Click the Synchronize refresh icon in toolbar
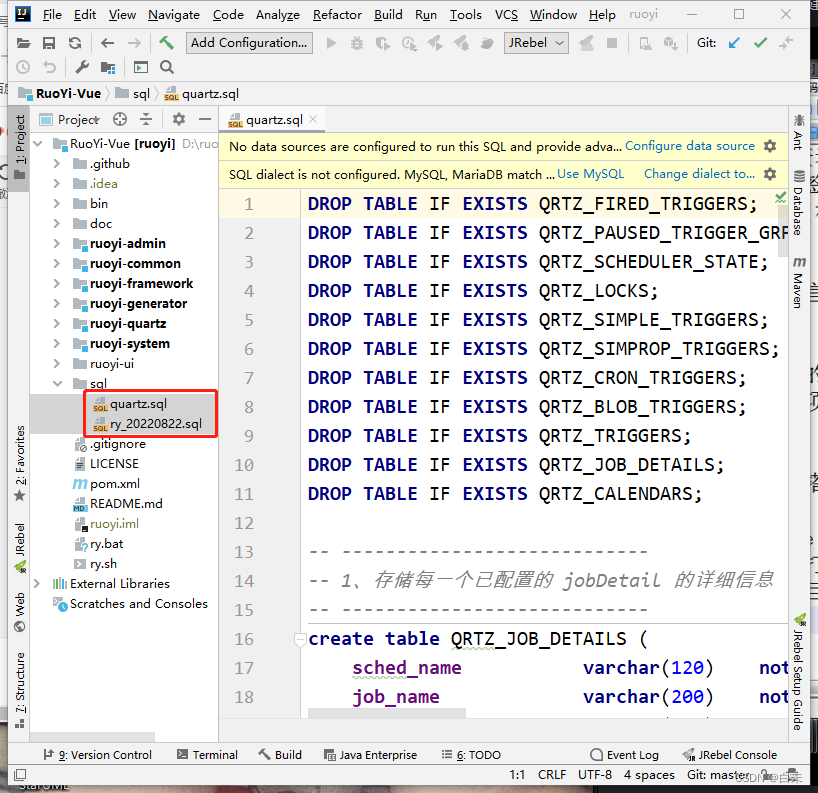The height and width of the screenshot is (793, 818). tap(74, 43)
